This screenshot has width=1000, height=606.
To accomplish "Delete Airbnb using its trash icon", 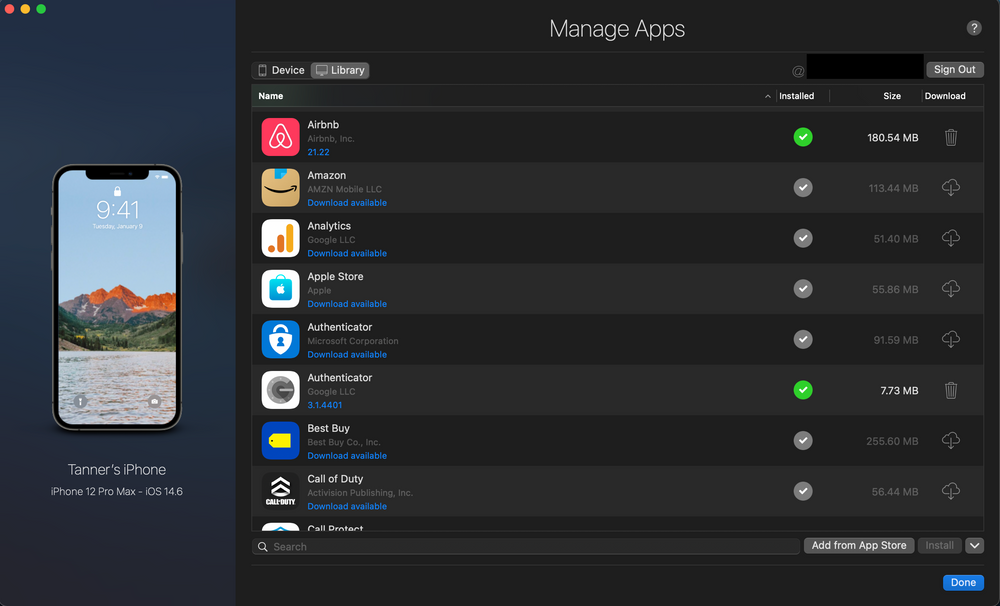I will [x=951, y=137].
